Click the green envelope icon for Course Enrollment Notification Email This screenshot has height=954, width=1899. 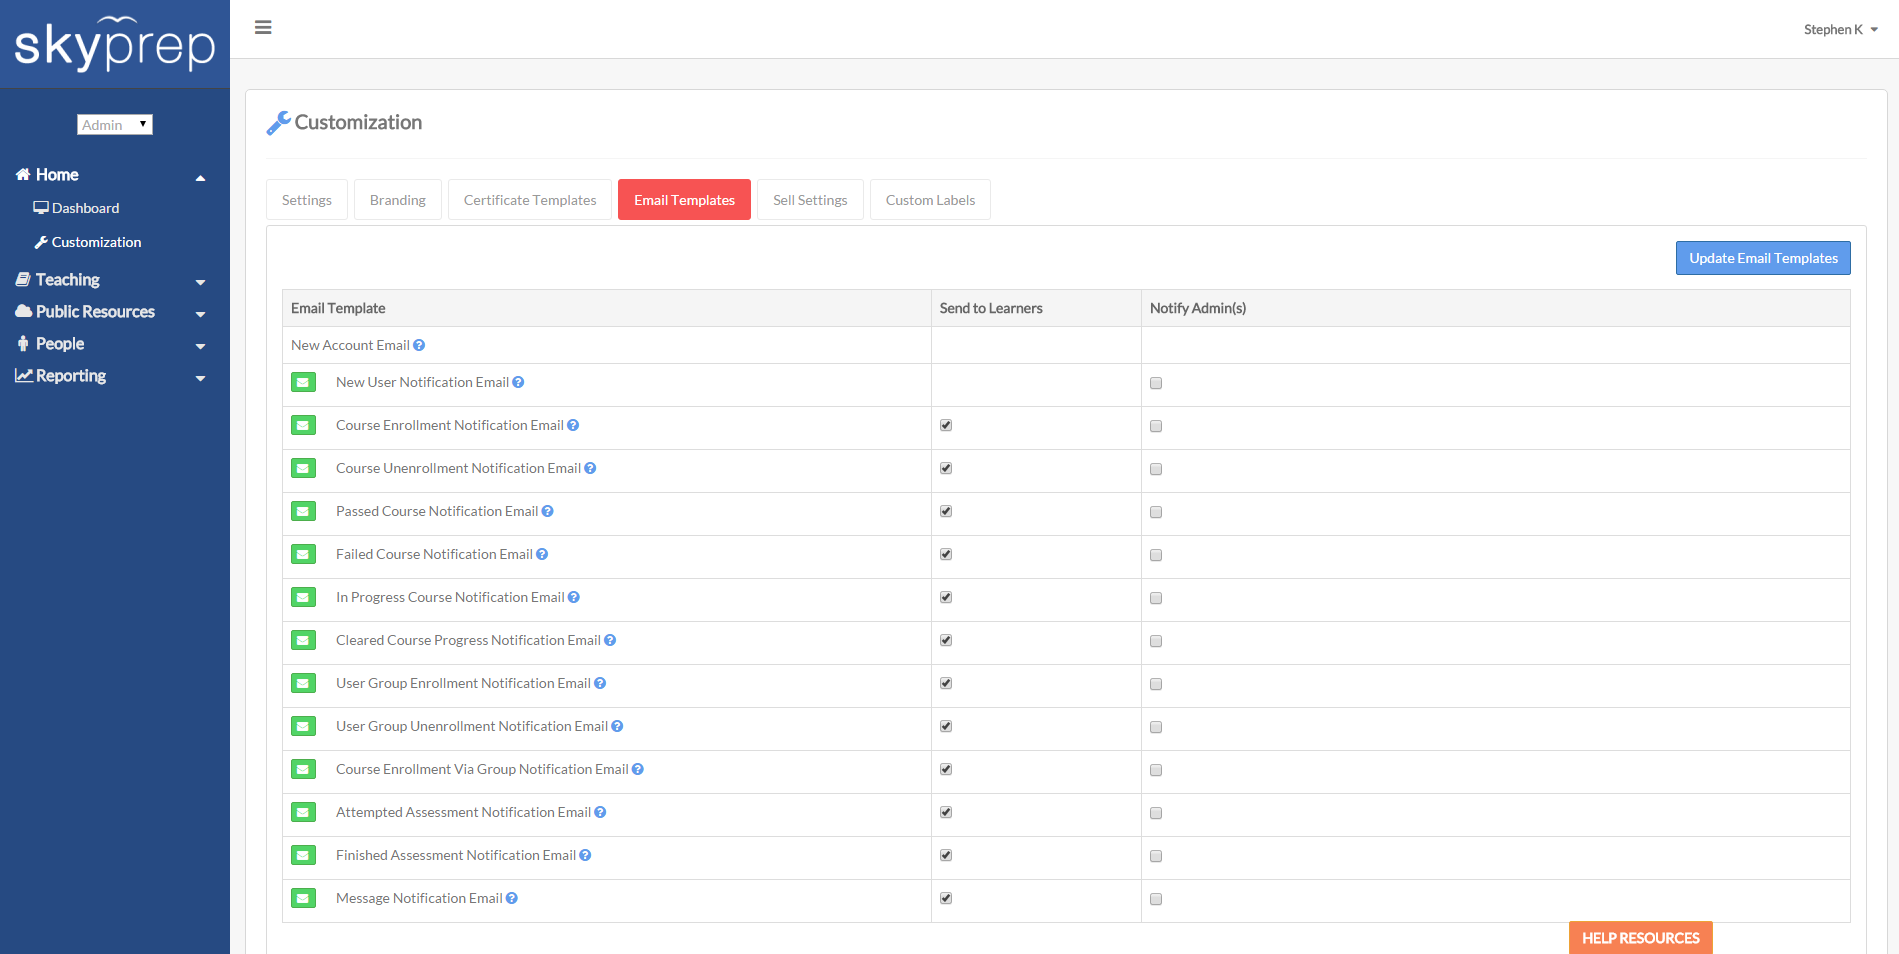[303, 425]
